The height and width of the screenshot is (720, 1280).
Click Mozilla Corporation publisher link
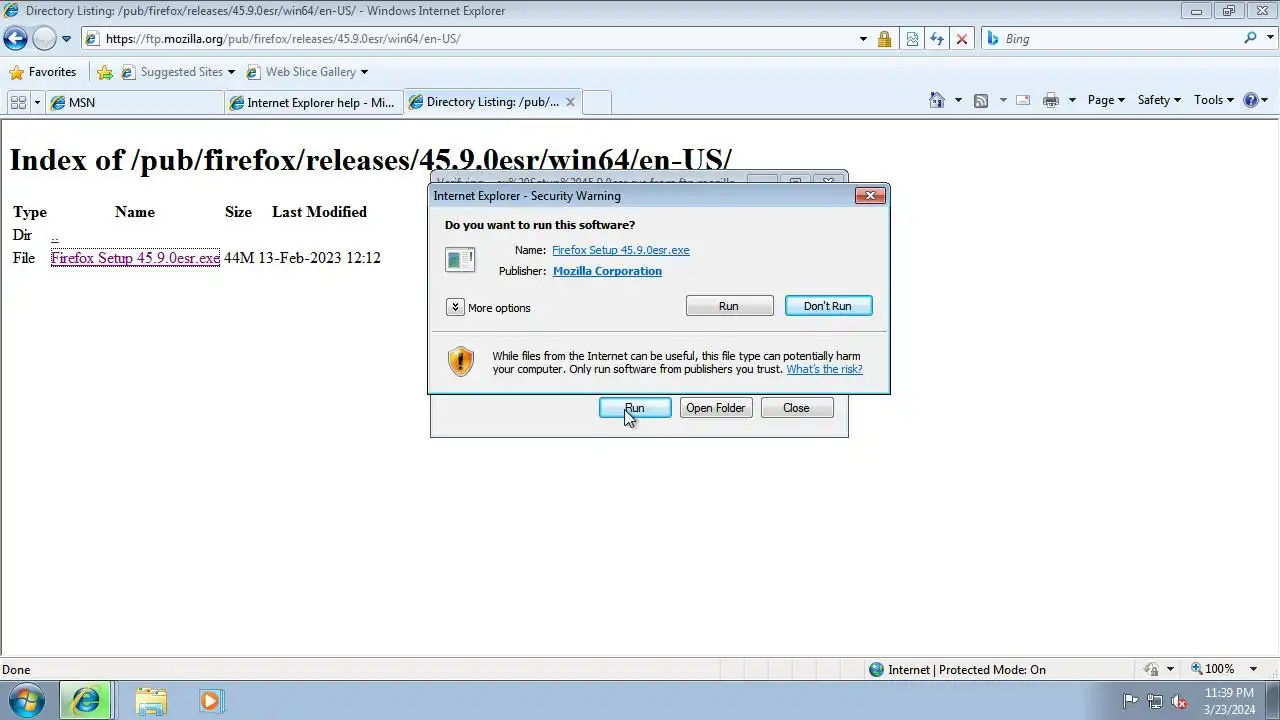(x=607, y=271)
